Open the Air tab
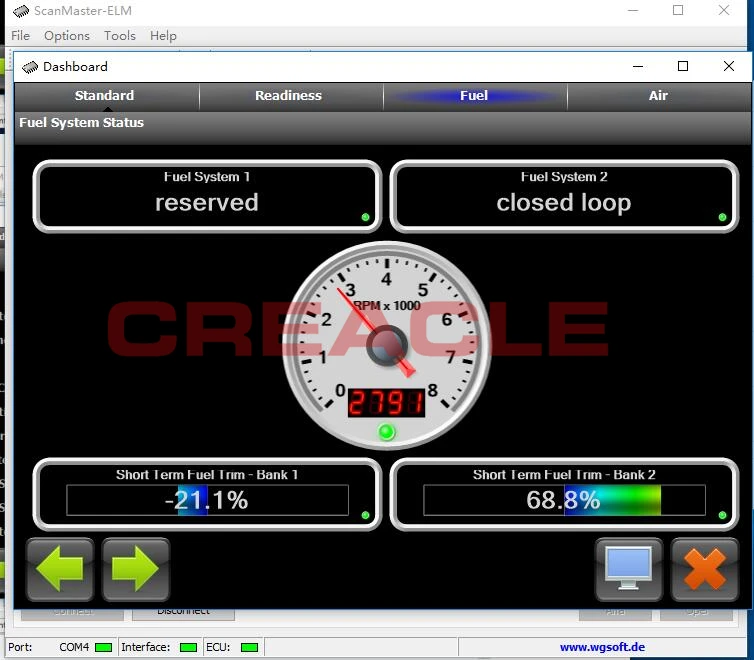754x660 pixels. point(658,96)
